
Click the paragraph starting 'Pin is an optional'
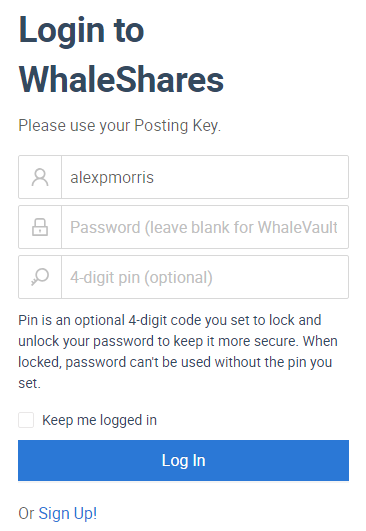[178, 352]
